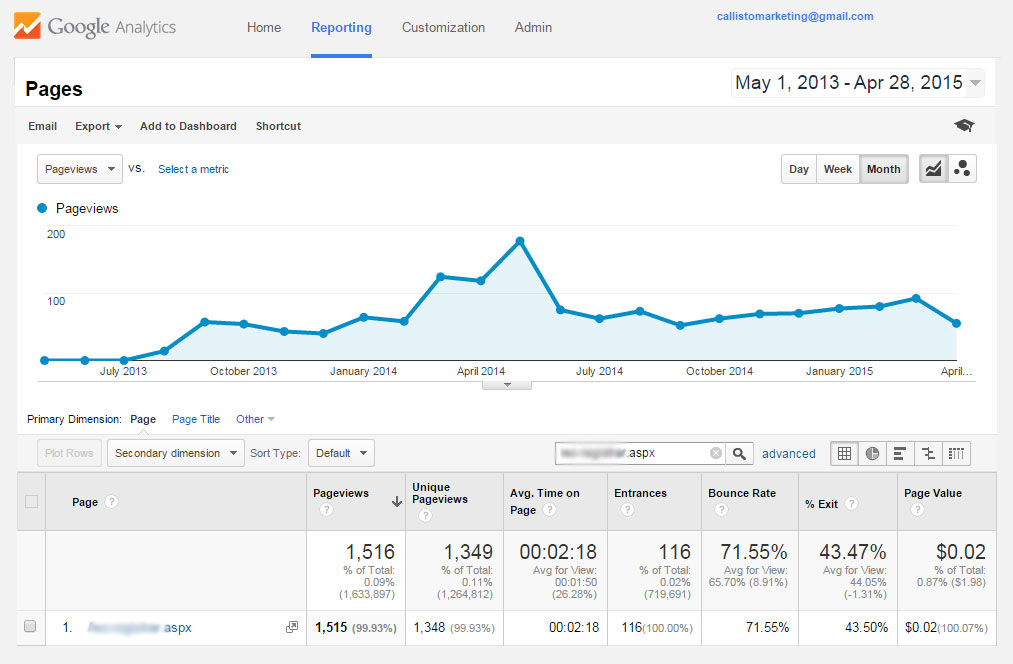Select the data table view icon
Screen dimensions: 1013x664
click(844, 453)
